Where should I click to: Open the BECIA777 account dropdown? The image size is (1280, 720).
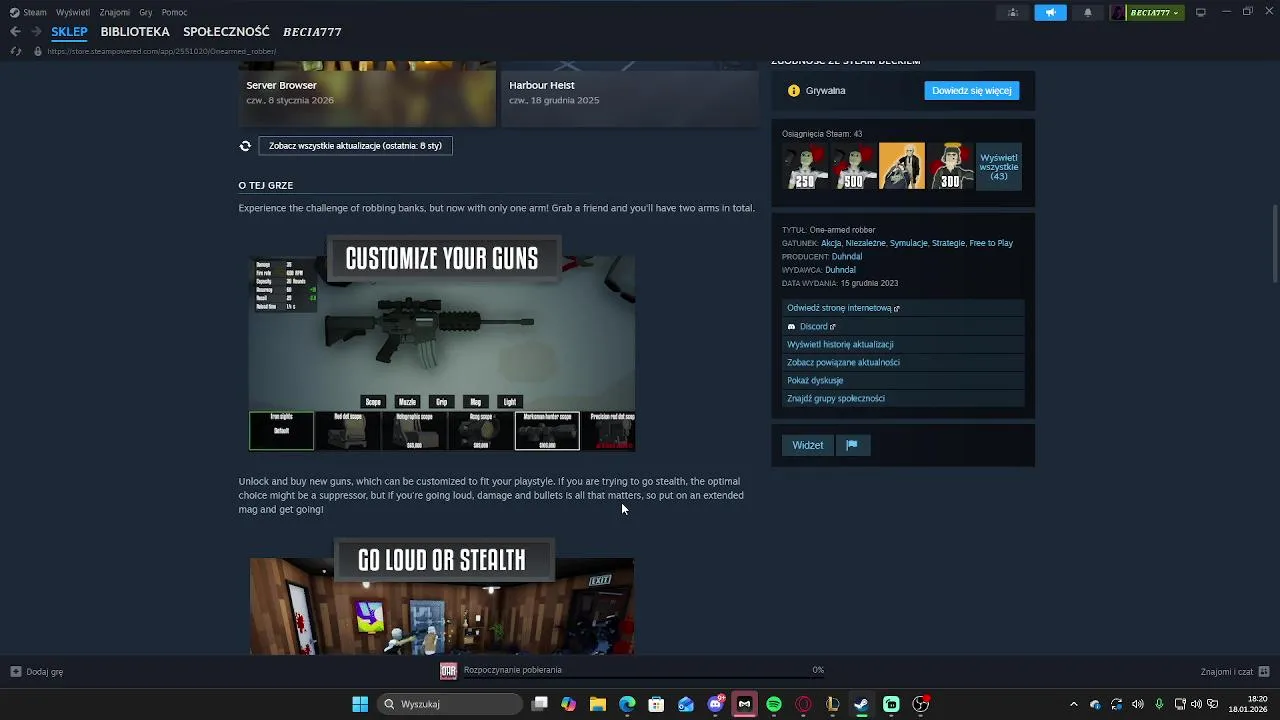1155,12
